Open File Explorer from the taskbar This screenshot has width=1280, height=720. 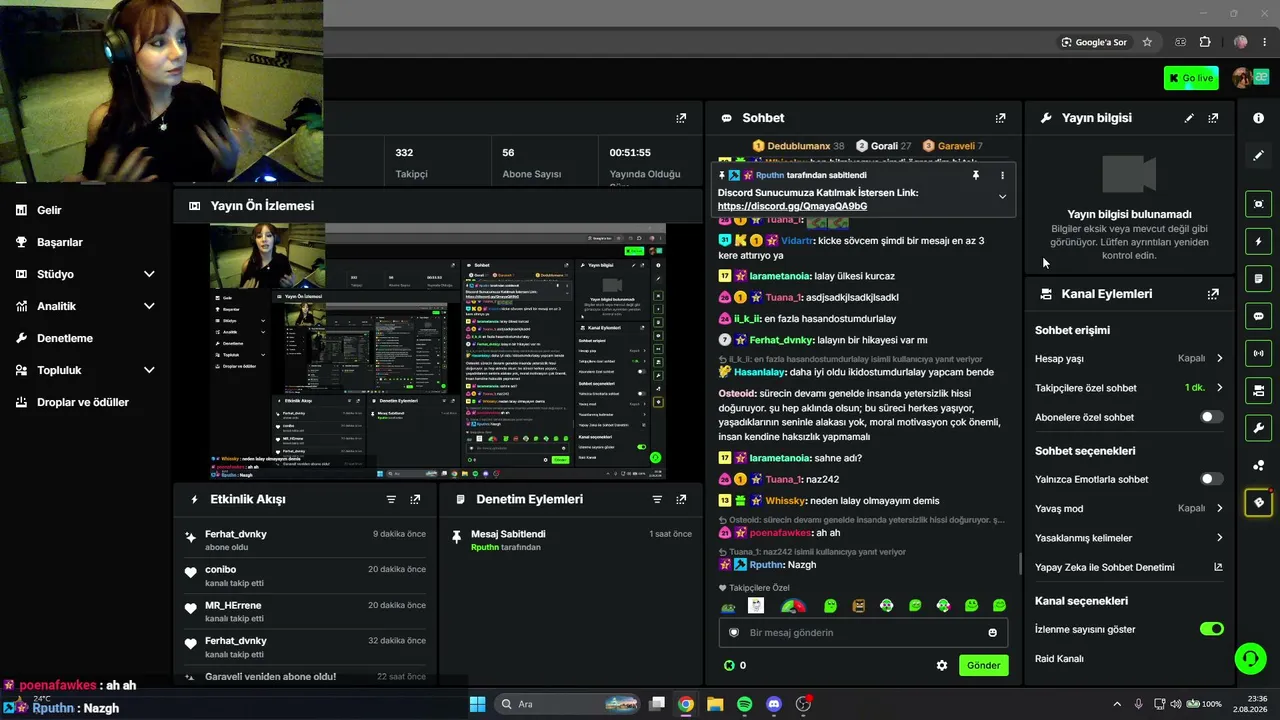tap(715, 704)
